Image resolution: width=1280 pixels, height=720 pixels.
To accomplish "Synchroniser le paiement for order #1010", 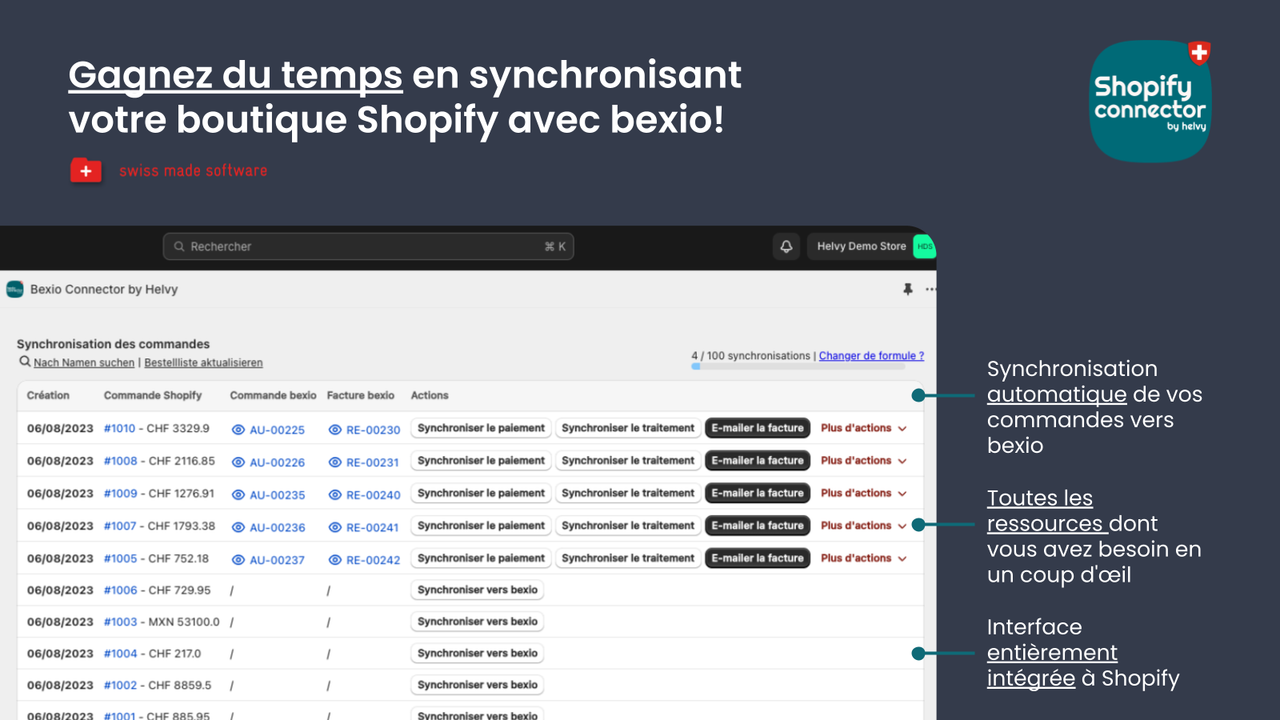I will (x=481, y=428).
